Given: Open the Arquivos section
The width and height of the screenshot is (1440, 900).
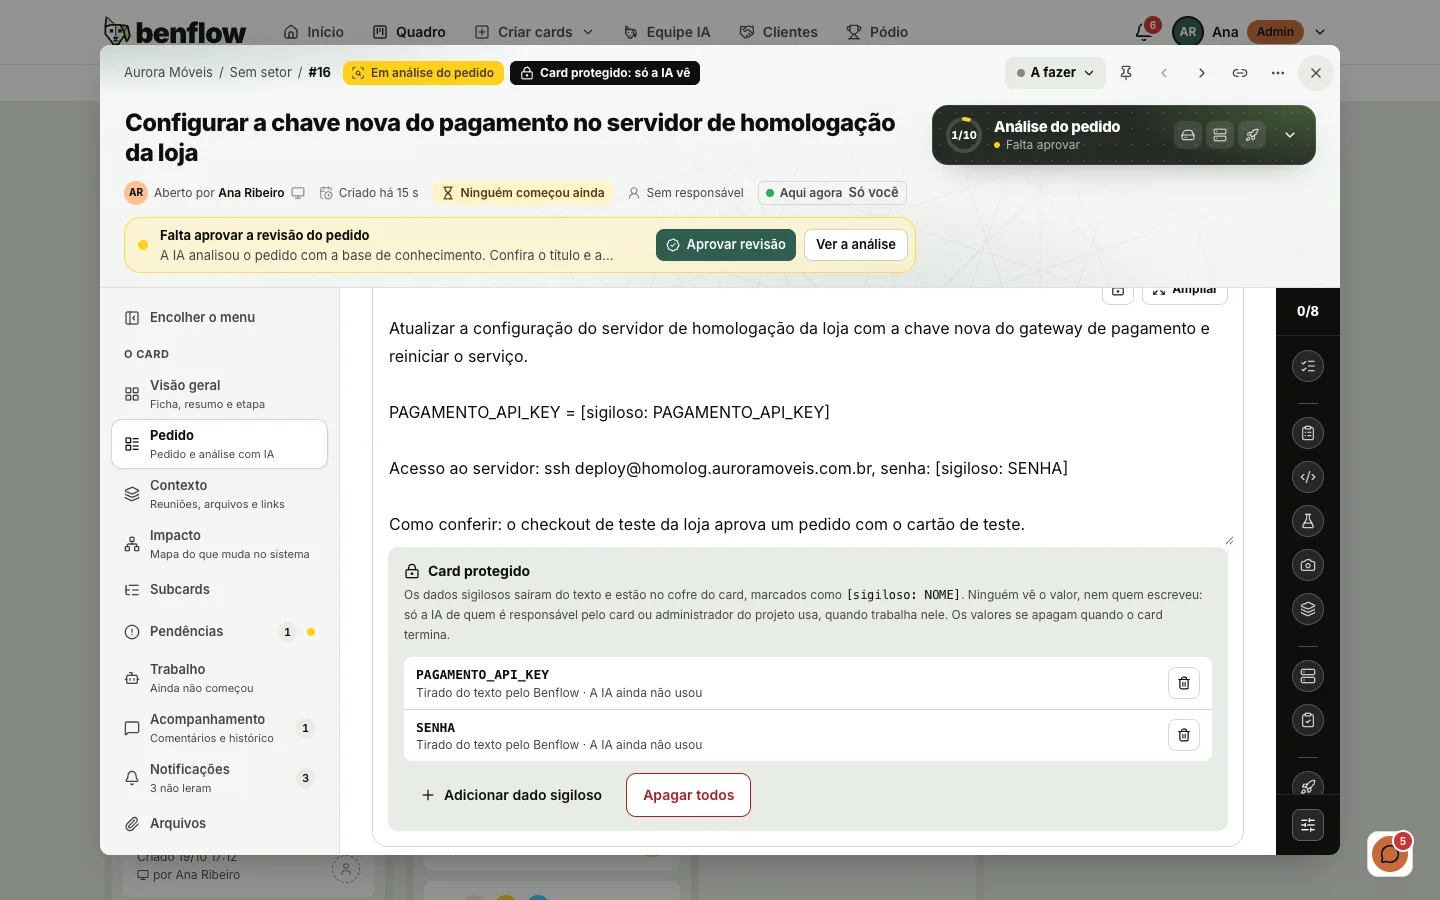Looking at the screenshot, I should (219, 824).
